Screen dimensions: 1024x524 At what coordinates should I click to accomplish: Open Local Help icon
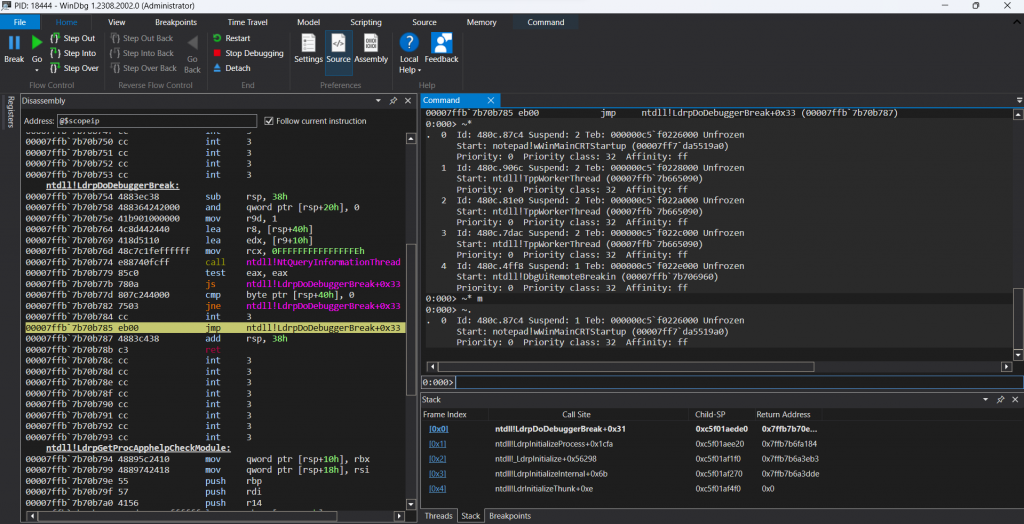(409, 43)
